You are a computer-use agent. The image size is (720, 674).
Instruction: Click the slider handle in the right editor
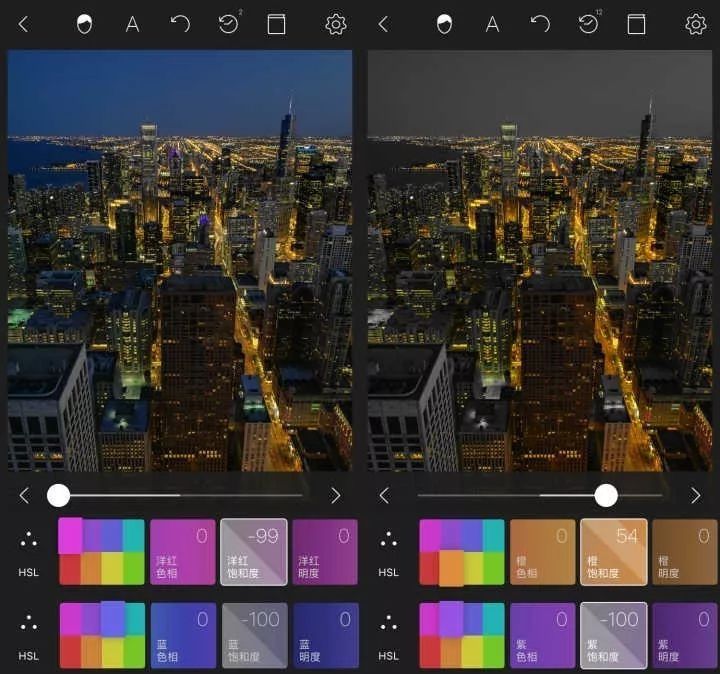[x=606, y=495]
